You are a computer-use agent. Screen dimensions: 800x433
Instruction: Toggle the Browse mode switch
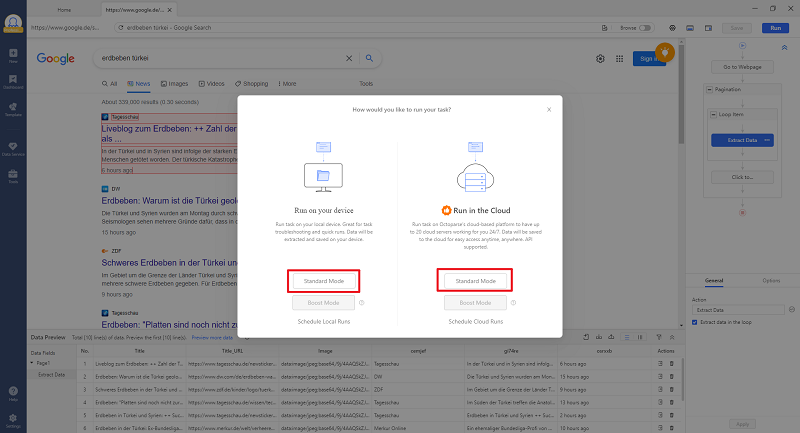pyautogui.click(x=645, y=28)
